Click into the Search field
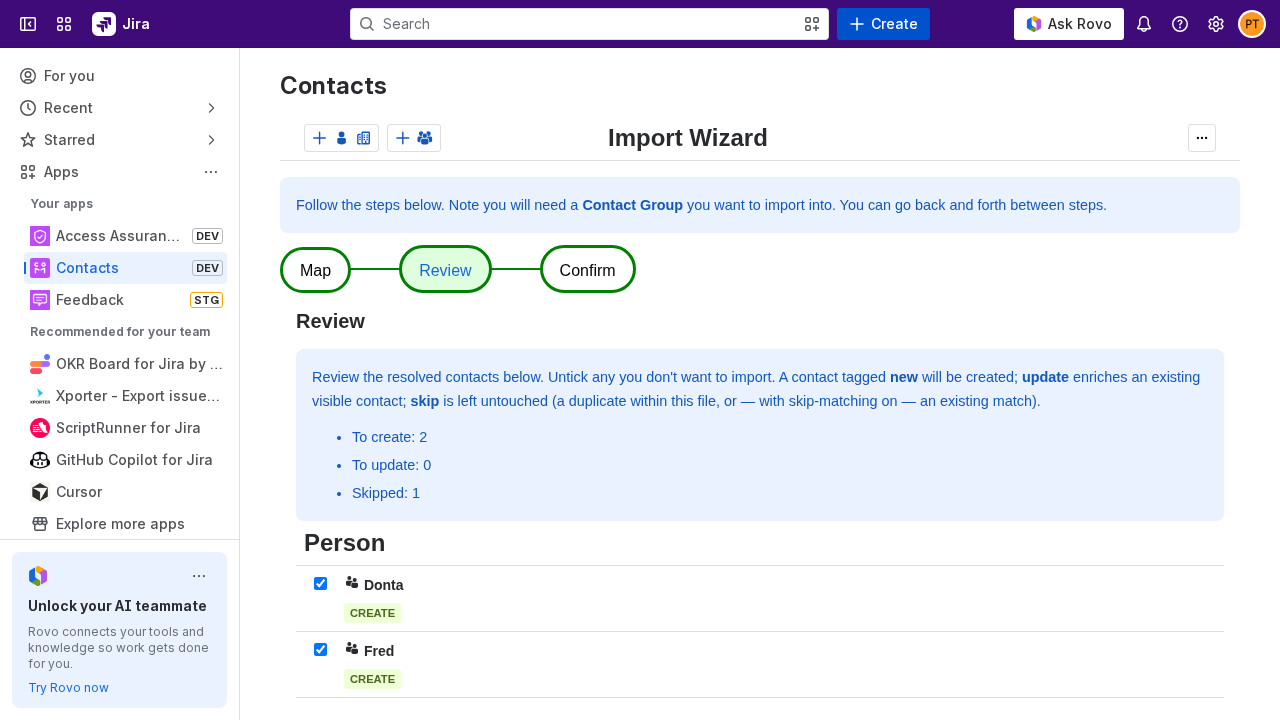Image resolution: width=1280 pixels, height=720 pixels. point(589,24)
